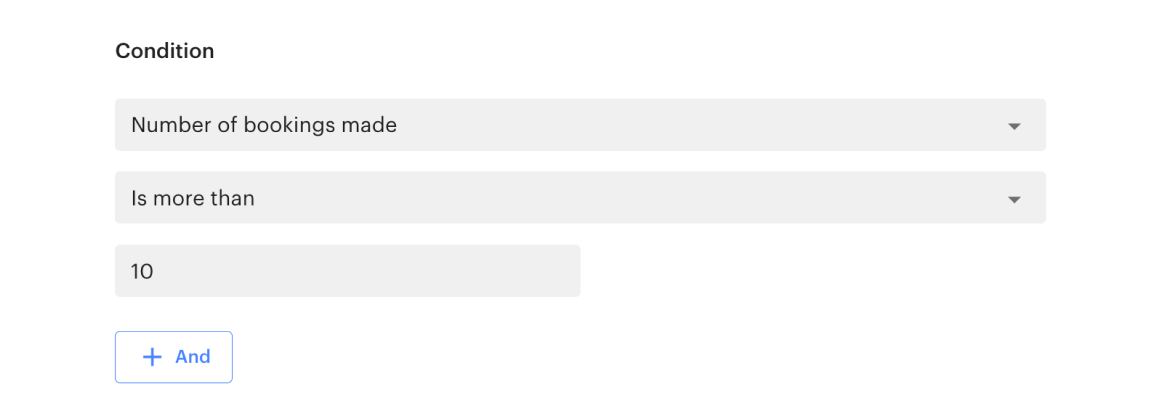This screenshot has width=1164, height=417.
Task: Open the Number of bookings made dropdown
Action: click(580, 125)
